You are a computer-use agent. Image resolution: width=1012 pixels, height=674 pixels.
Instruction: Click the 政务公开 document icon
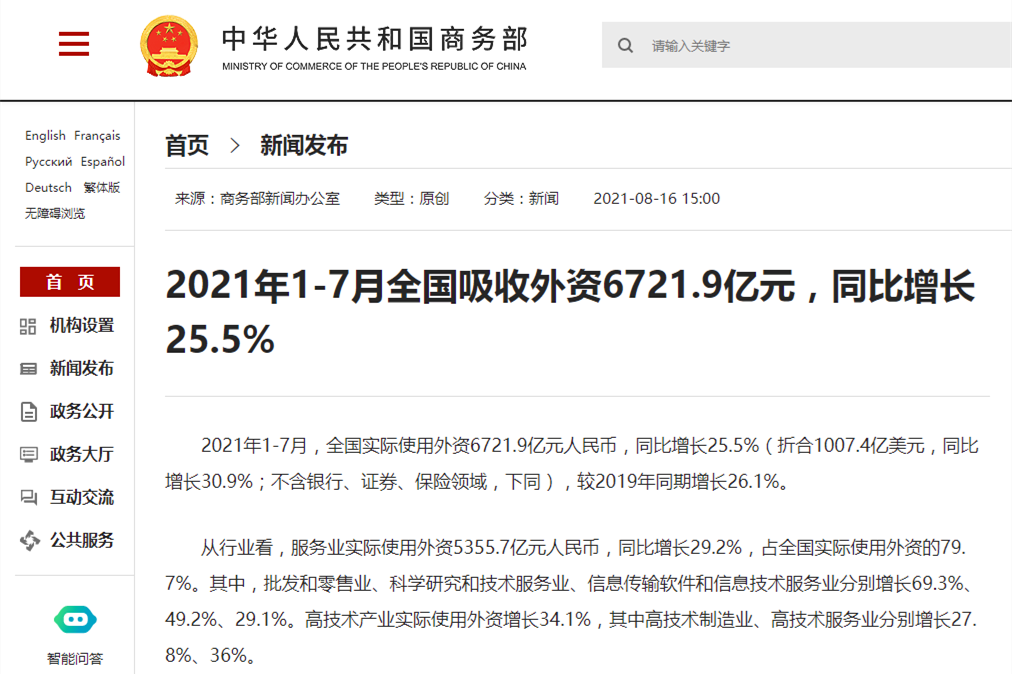[29, 412]
